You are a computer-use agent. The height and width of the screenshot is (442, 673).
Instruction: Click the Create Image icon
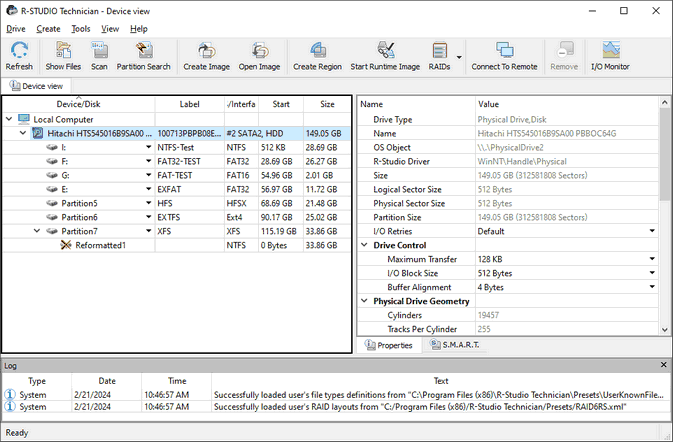point(206,50)
